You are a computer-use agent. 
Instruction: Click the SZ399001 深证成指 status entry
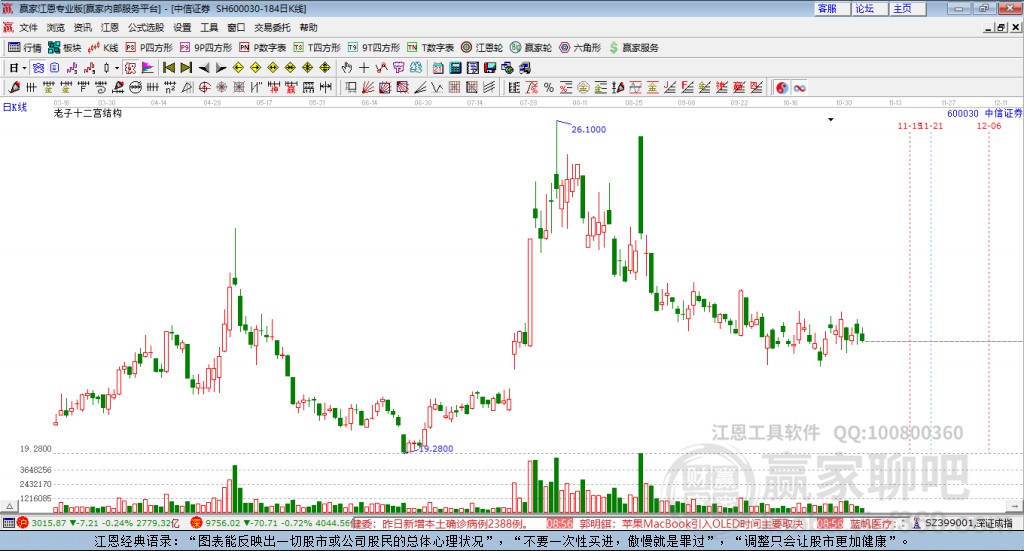964,523
